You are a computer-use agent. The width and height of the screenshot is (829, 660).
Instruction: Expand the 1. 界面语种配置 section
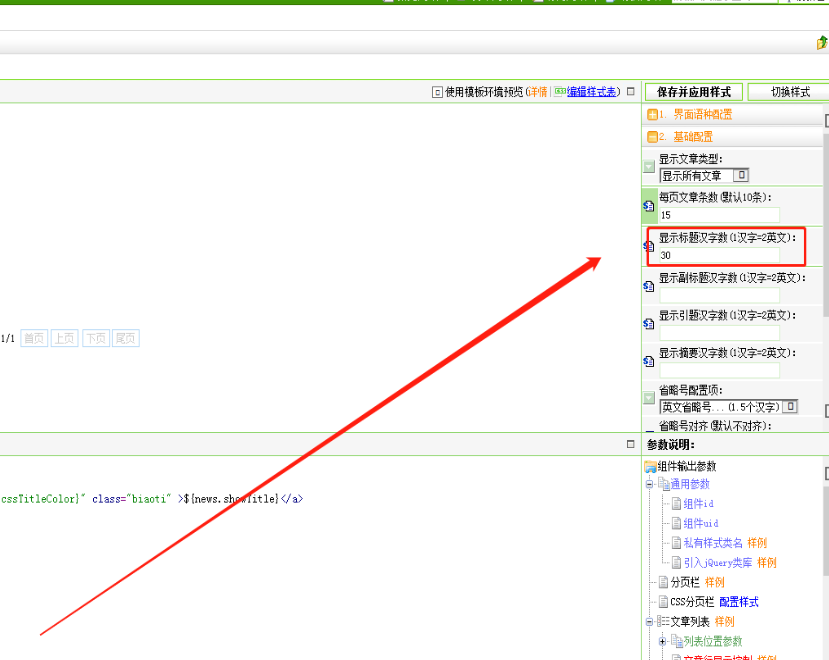[x=652, y=115]
